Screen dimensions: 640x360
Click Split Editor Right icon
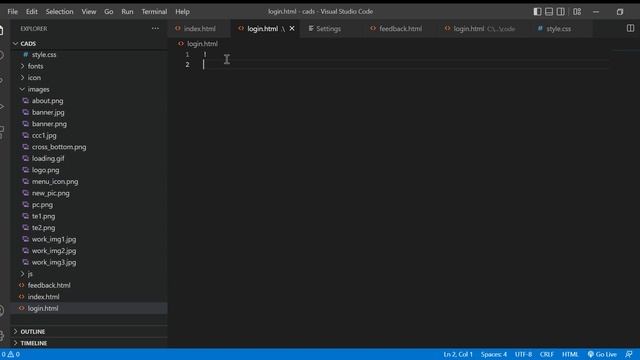[630, 28]
